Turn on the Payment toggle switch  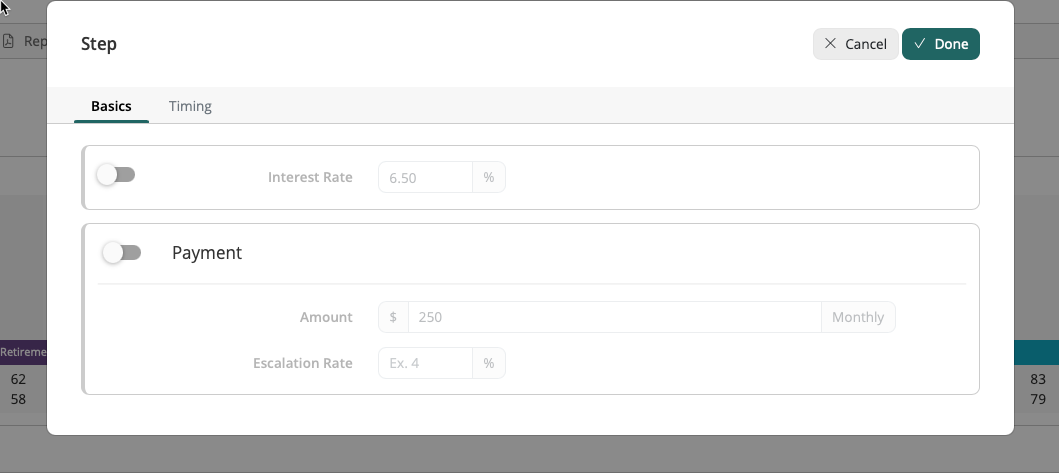122,253
